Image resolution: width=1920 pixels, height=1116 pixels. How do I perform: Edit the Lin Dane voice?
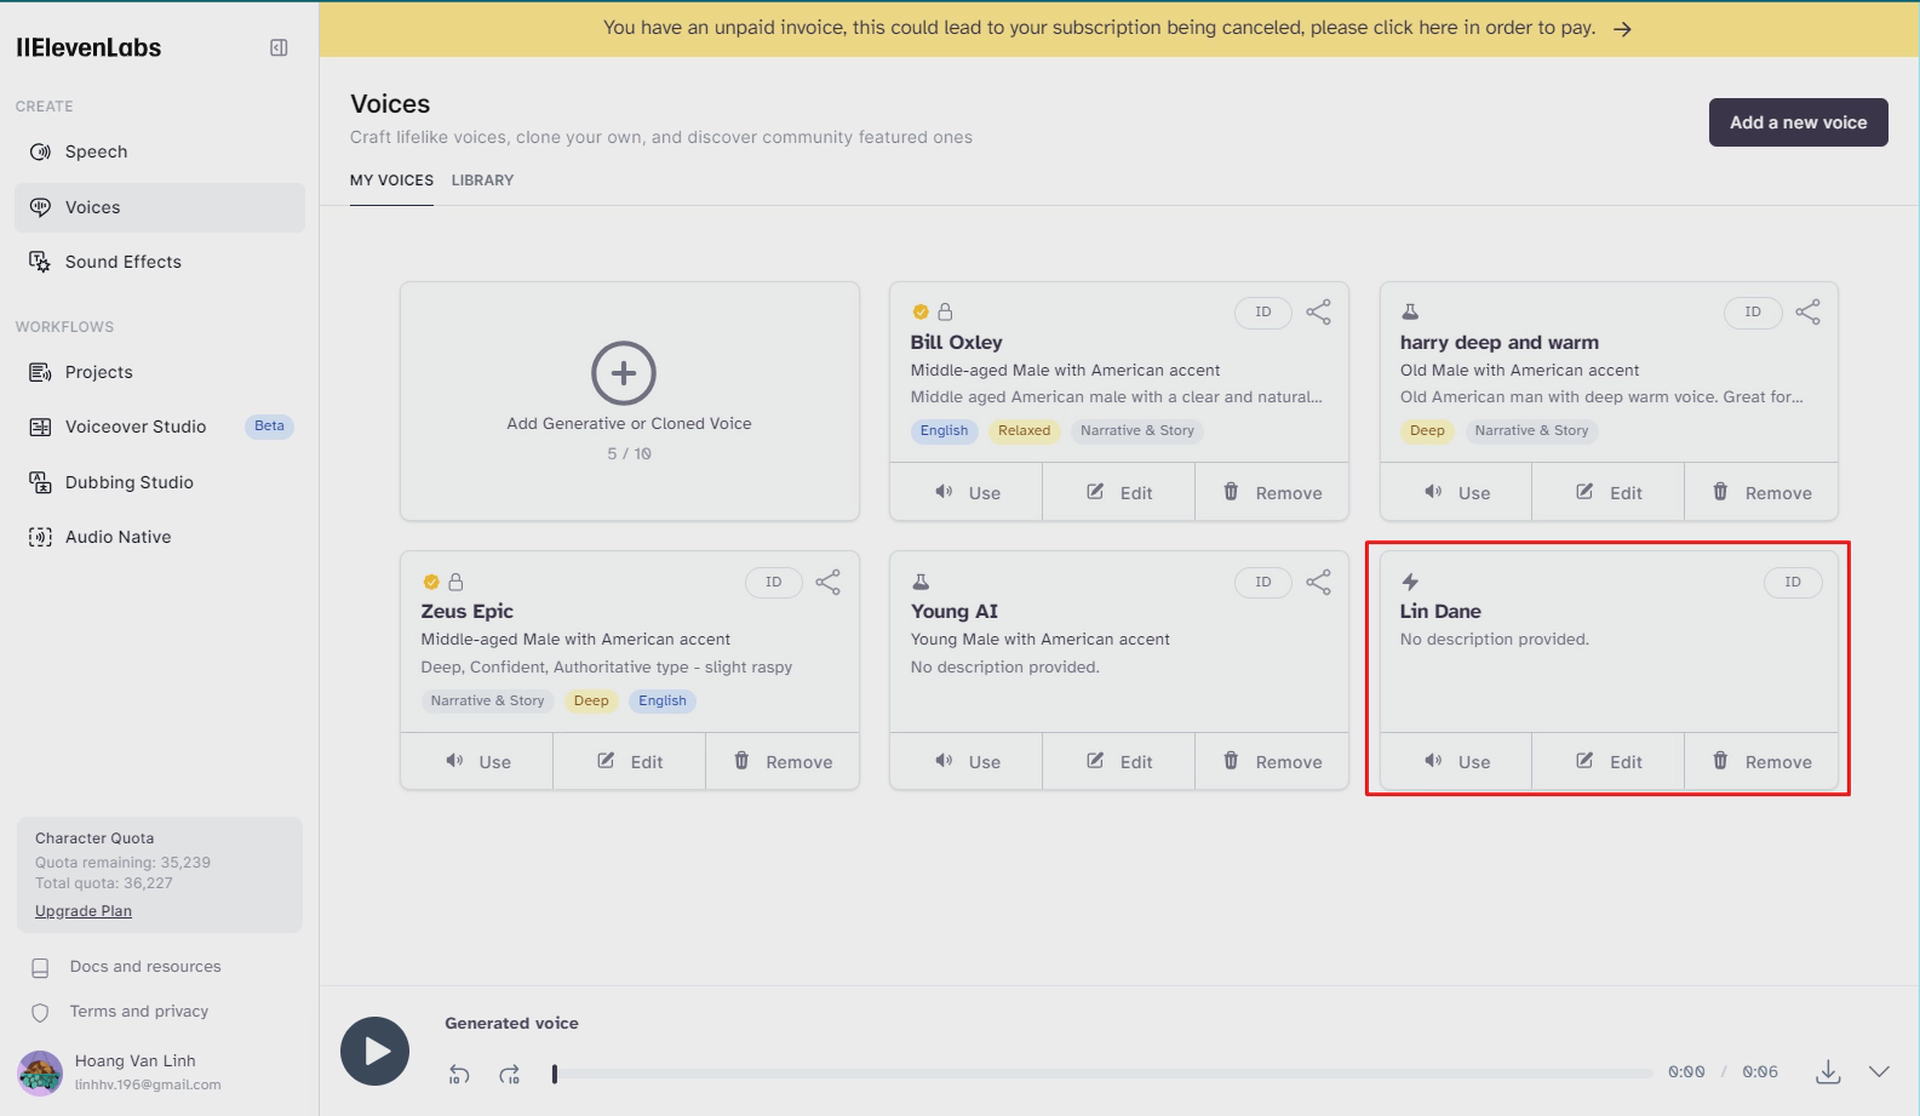point(1608,761)
